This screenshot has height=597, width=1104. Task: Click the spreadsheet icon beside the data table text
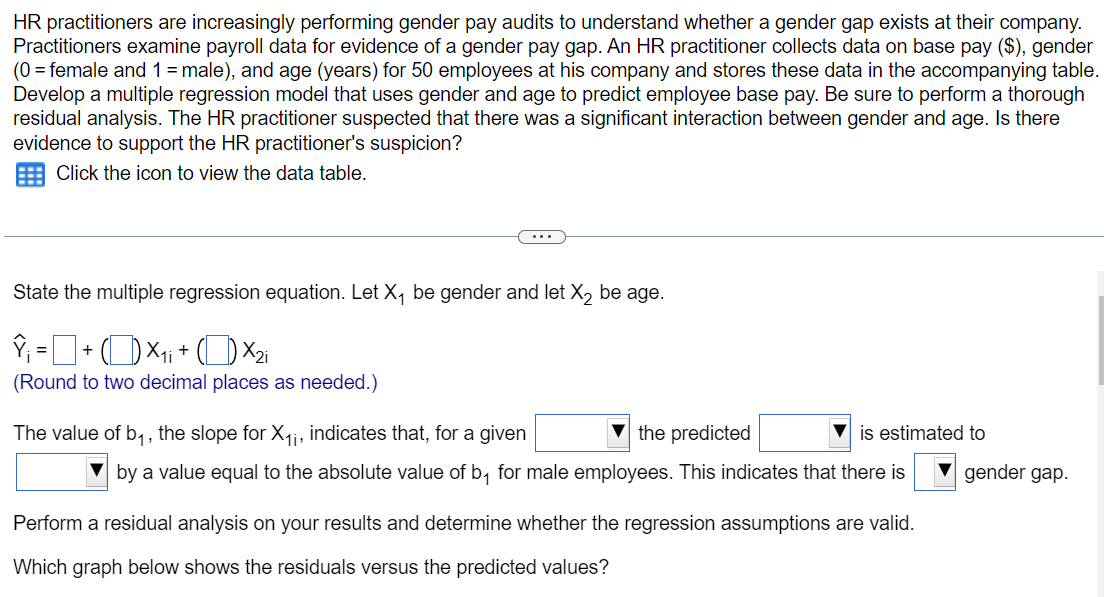[x=29, y=174]
